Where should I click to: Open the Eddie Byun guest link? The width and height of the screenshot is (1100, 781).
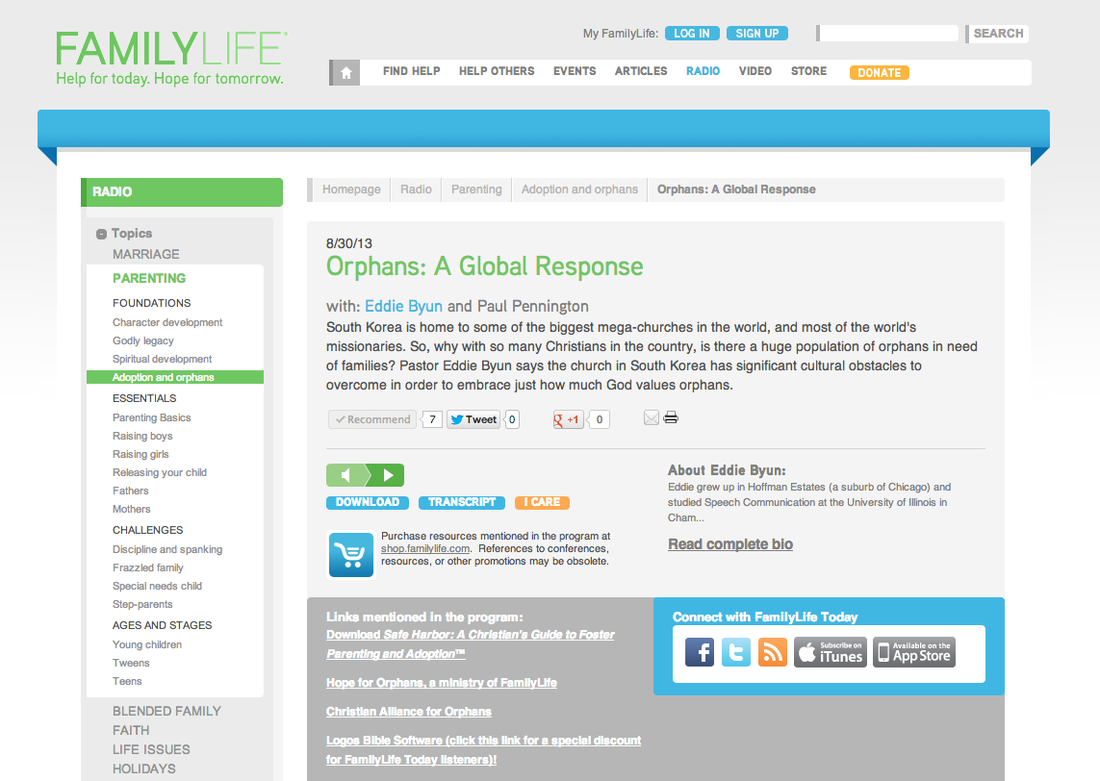(403, 306)
